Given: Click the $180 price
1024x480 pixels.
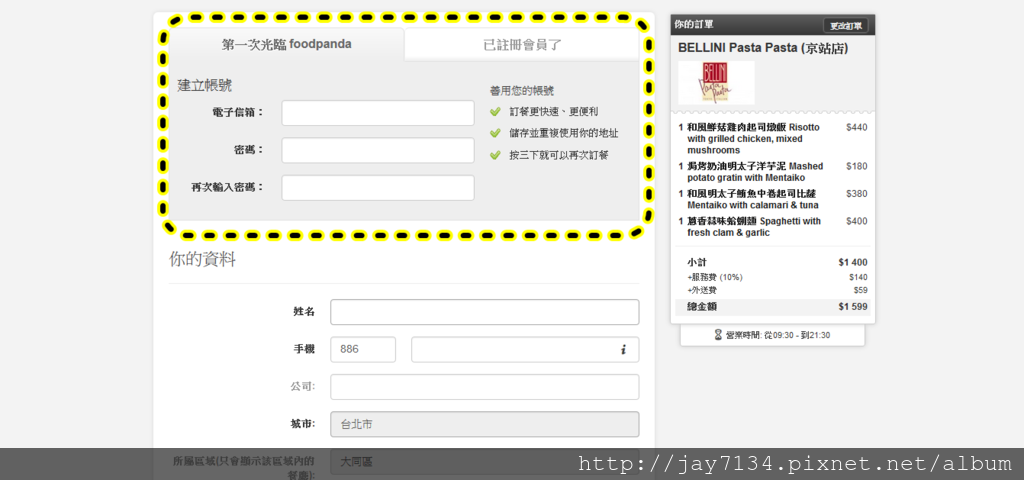Looking at the screenshot, I should click(857, 167).
